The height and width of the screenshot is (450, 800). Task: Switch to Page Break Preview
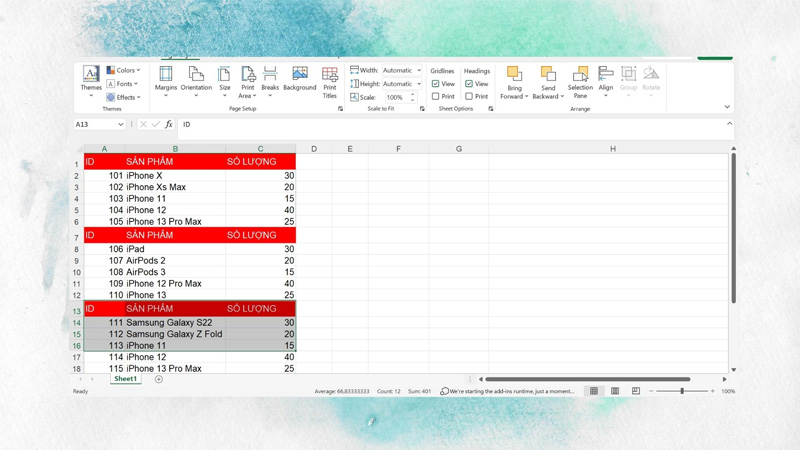(636, 391)
